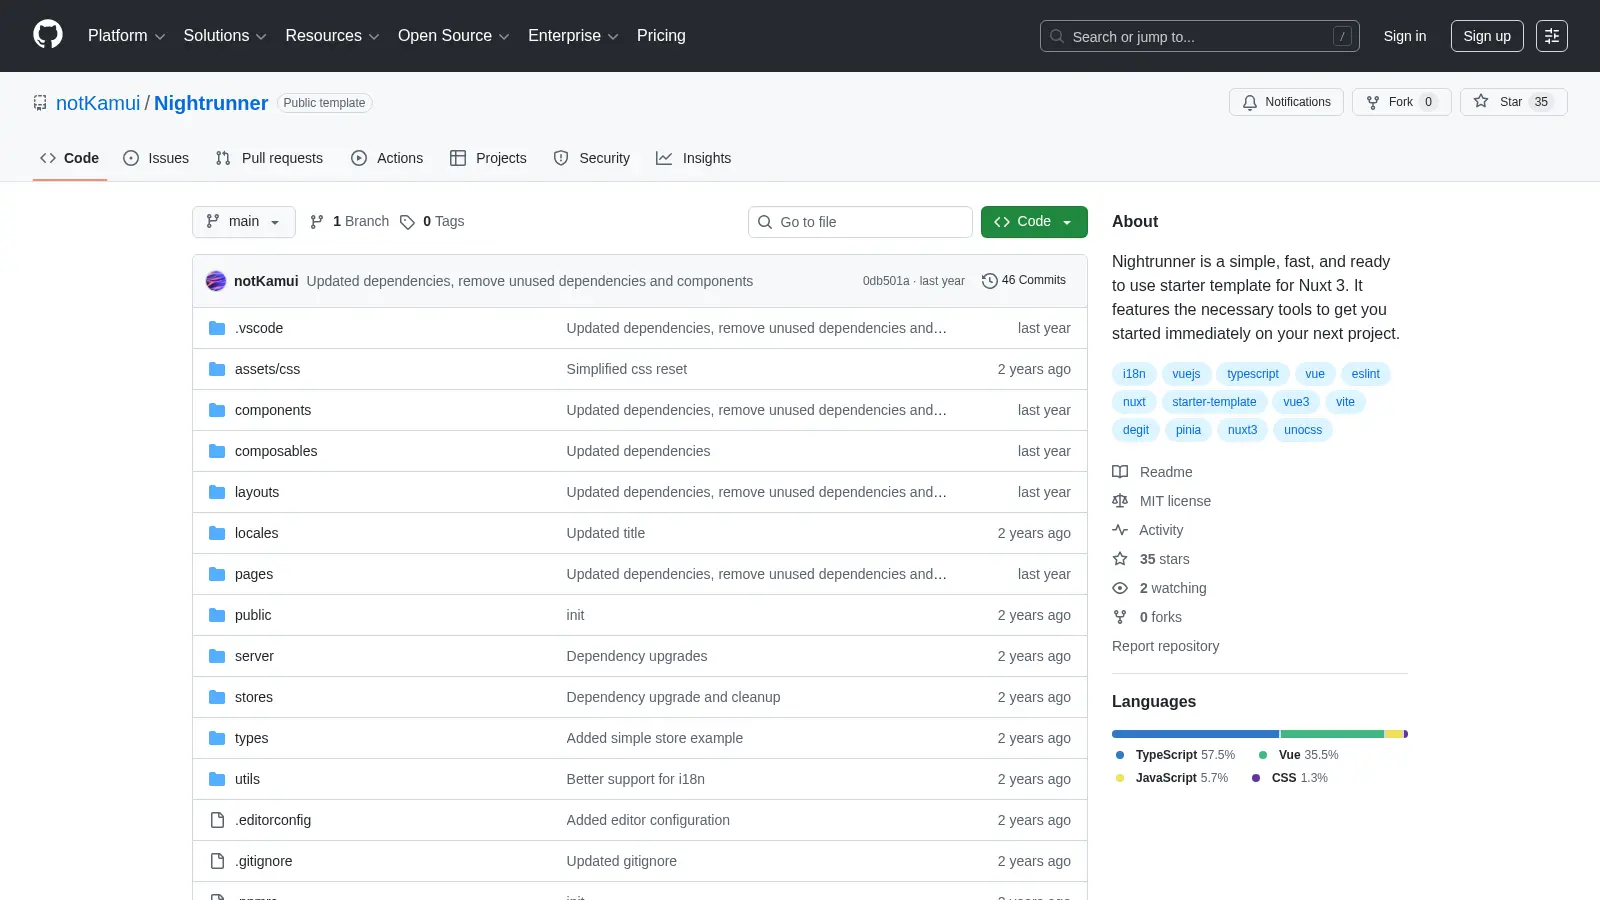Click the watching eye icon

(1120, 588)
